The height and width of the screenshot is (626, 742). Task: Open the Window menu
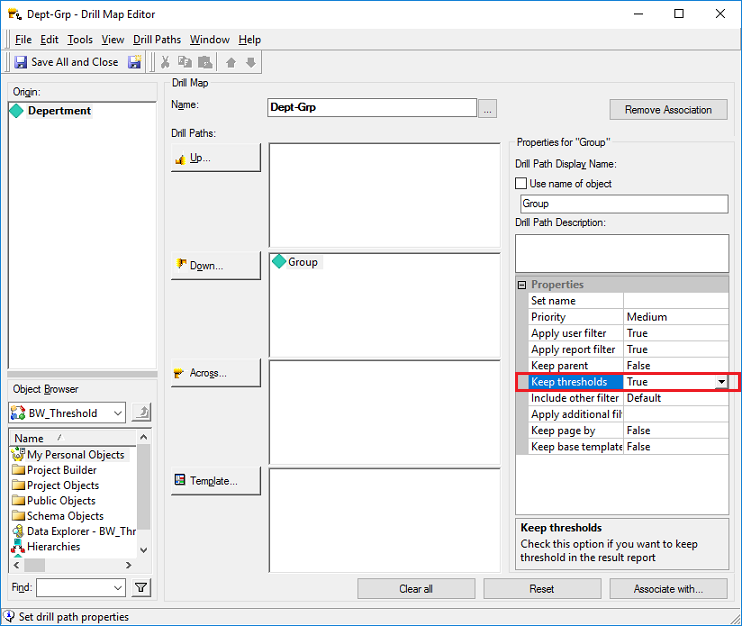click(210, 40)
